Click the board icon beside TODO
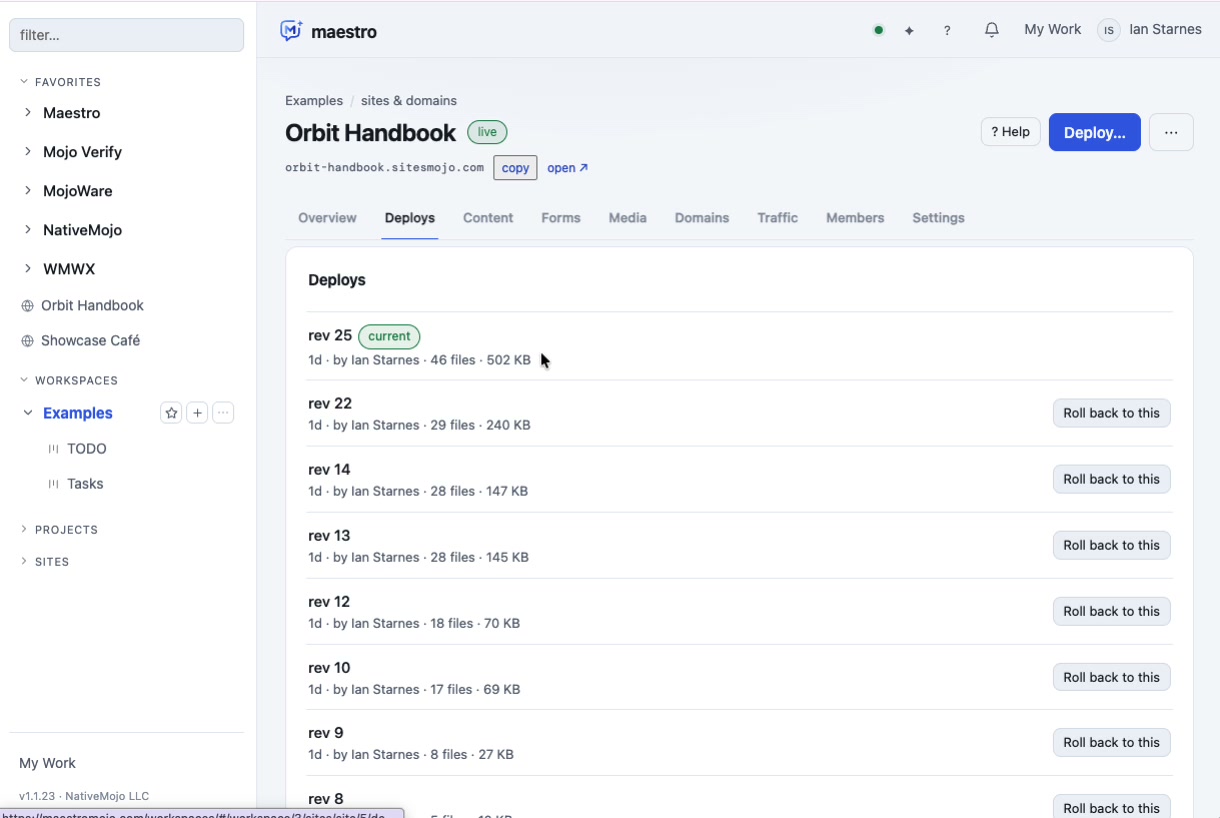This screenshot has width=1220, height=818. pos(54,449)
